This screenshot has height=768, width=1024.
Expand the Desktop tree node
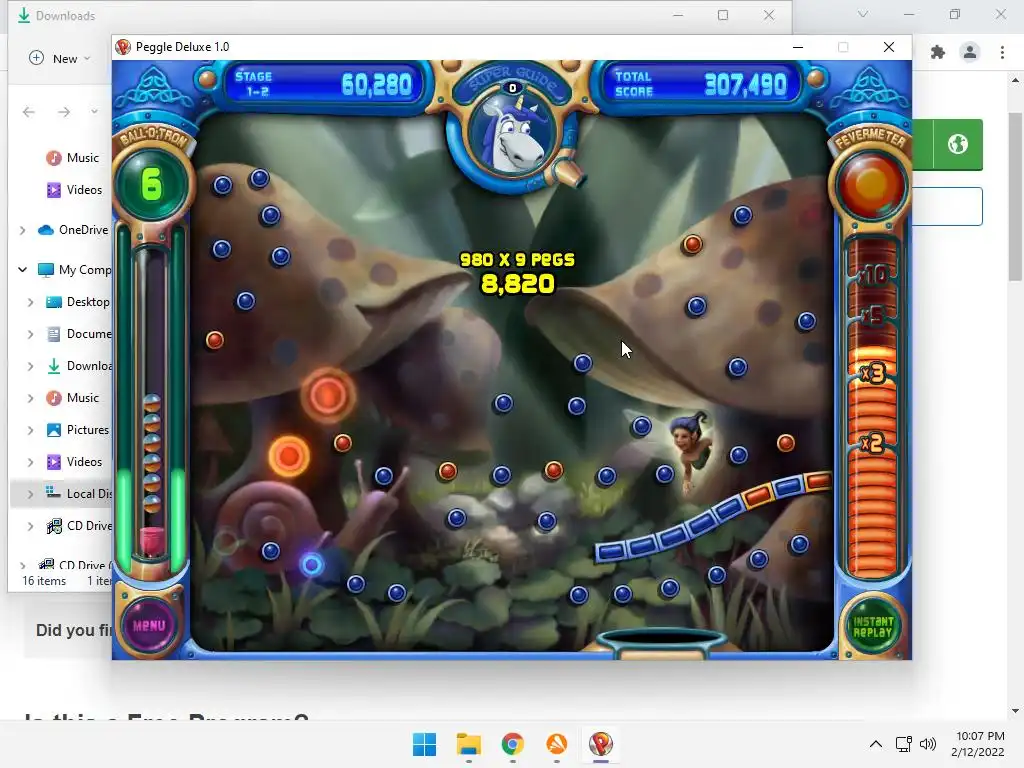(x=30, y=302)
